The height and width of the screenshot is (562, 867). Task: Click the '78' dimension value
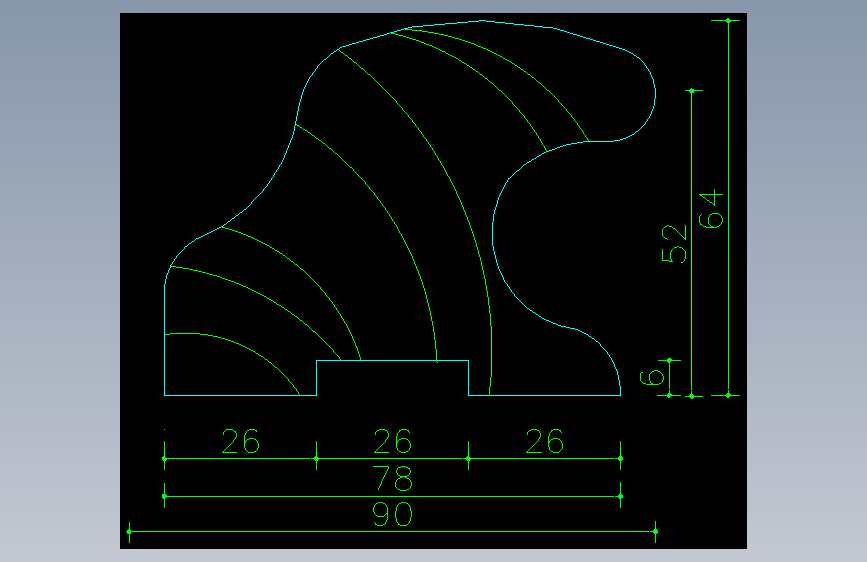393,478
